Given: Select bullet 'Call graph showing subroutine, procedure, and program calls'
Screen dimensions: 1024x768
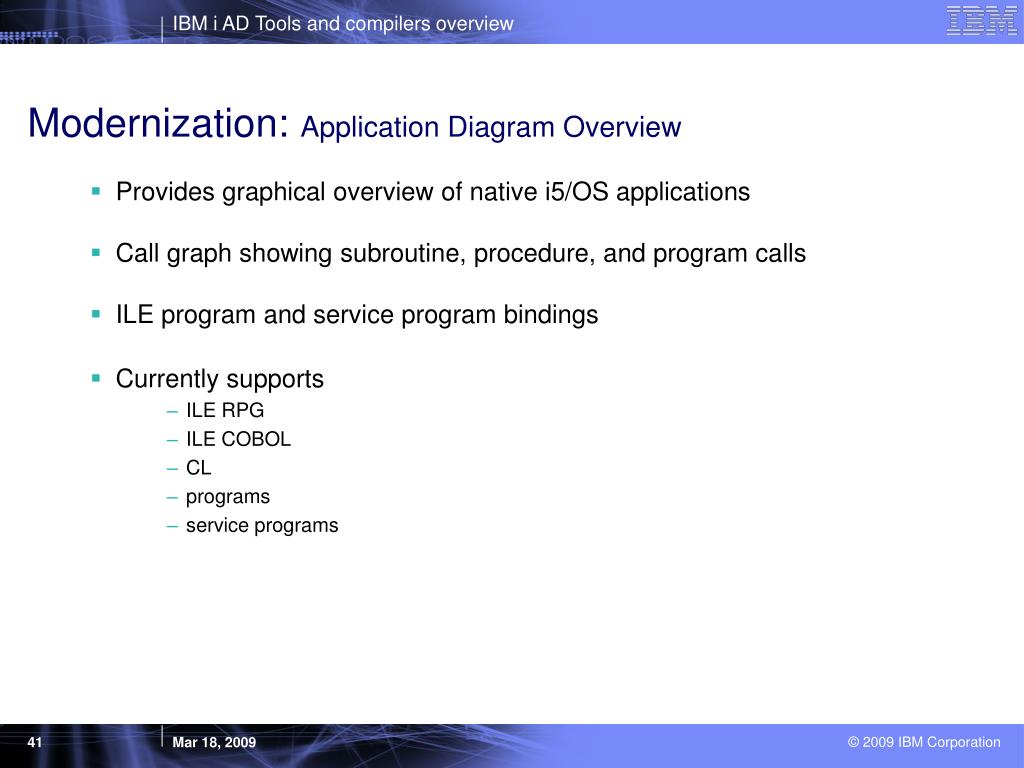Looking at the screenshot, I should pos(460,253).
